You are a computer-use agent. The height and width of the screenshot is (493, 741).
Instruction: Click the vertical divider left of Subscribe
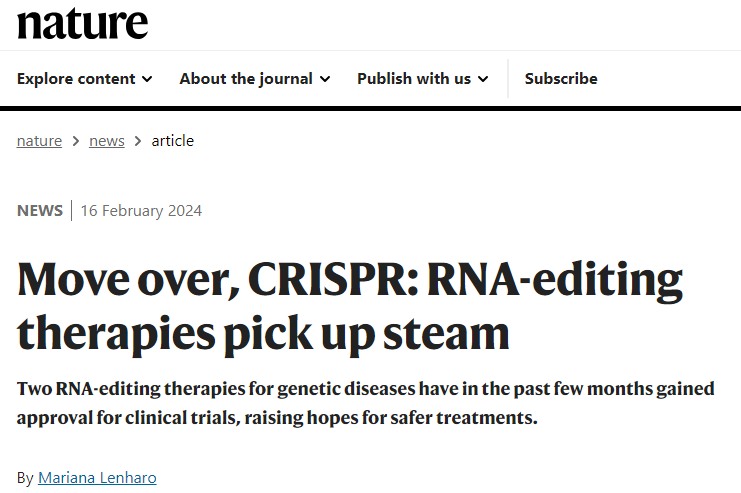click(x=508, y=79)
